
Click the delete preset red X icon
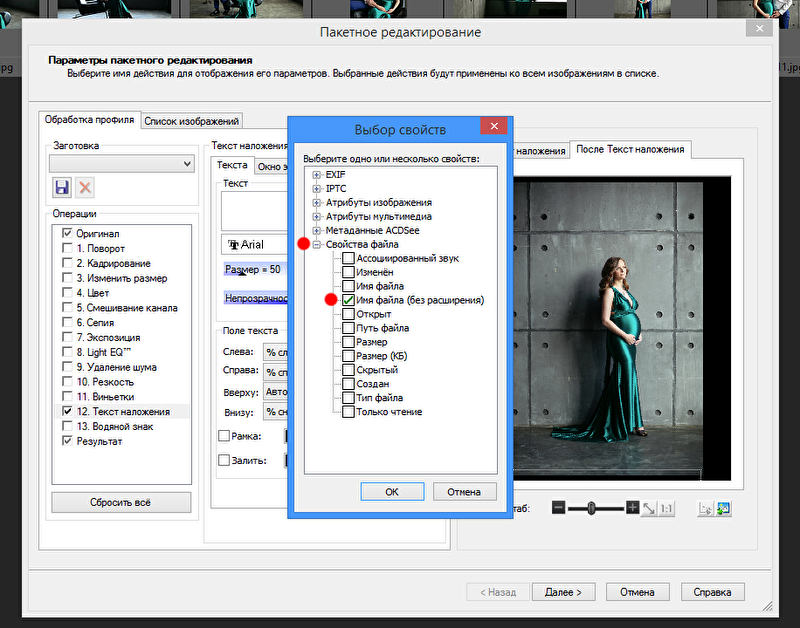pyautogui.click(x=85, y=187)
